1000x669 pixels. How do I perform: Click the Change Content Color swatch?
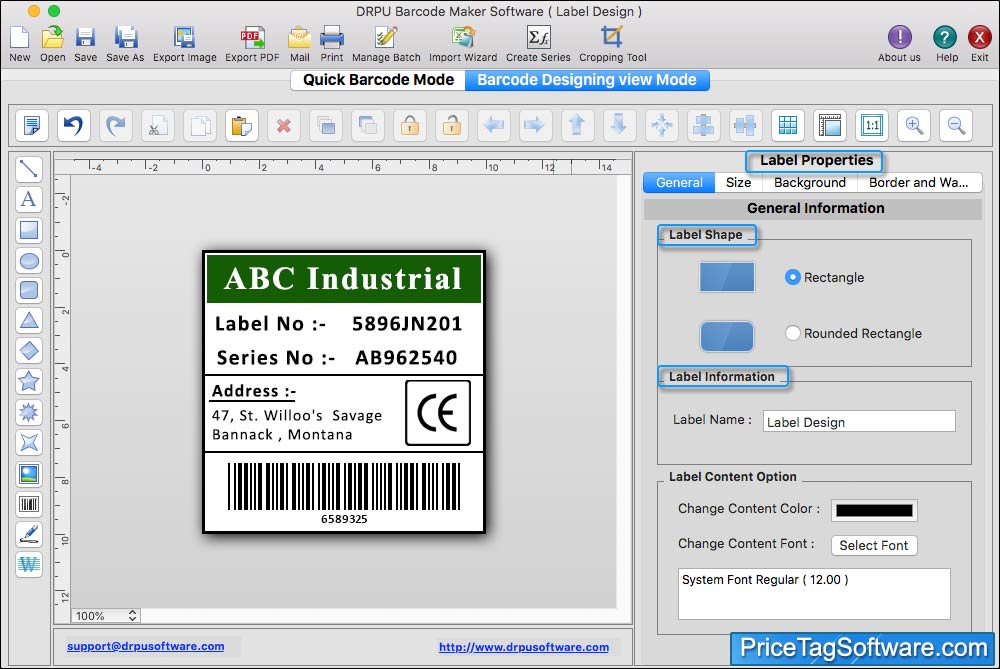coord(874,510)
